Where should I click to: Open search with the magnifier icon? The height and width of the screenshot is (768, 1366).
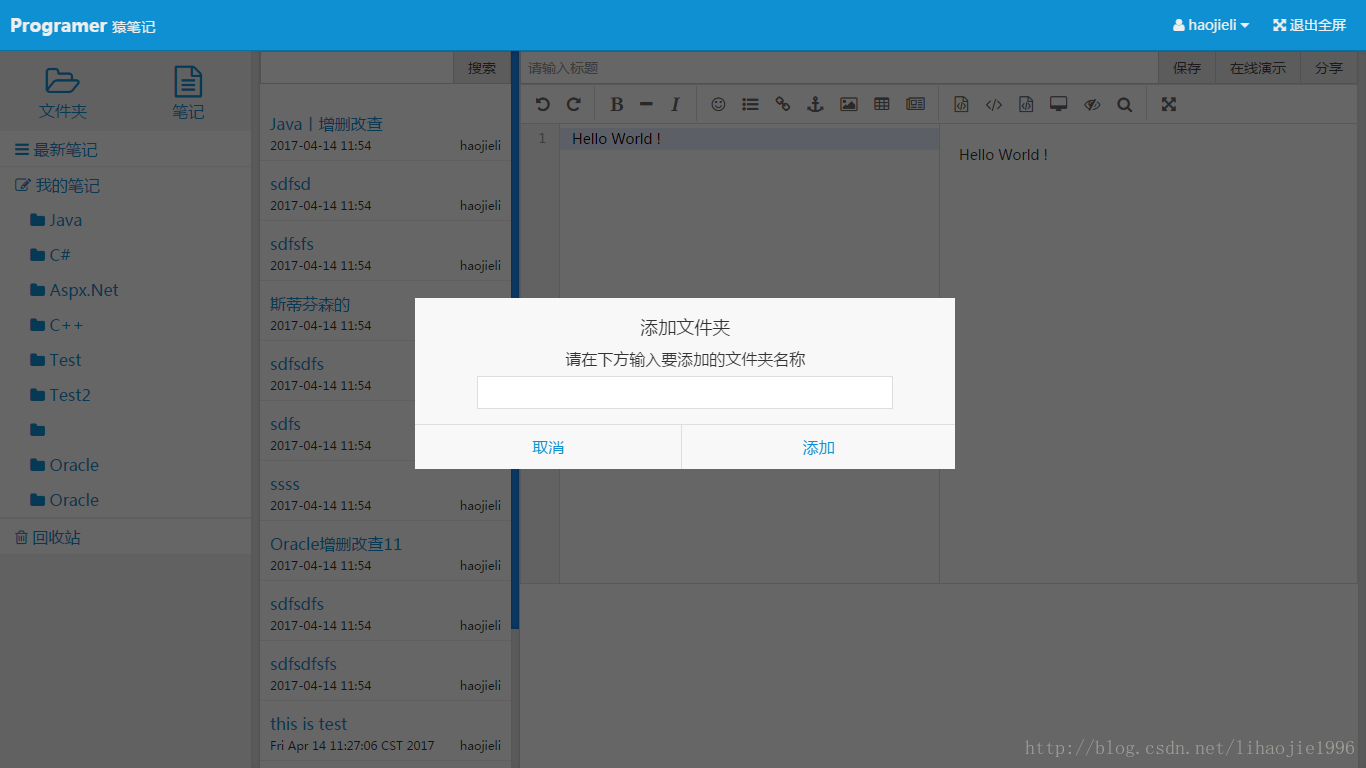[1125, 104]
